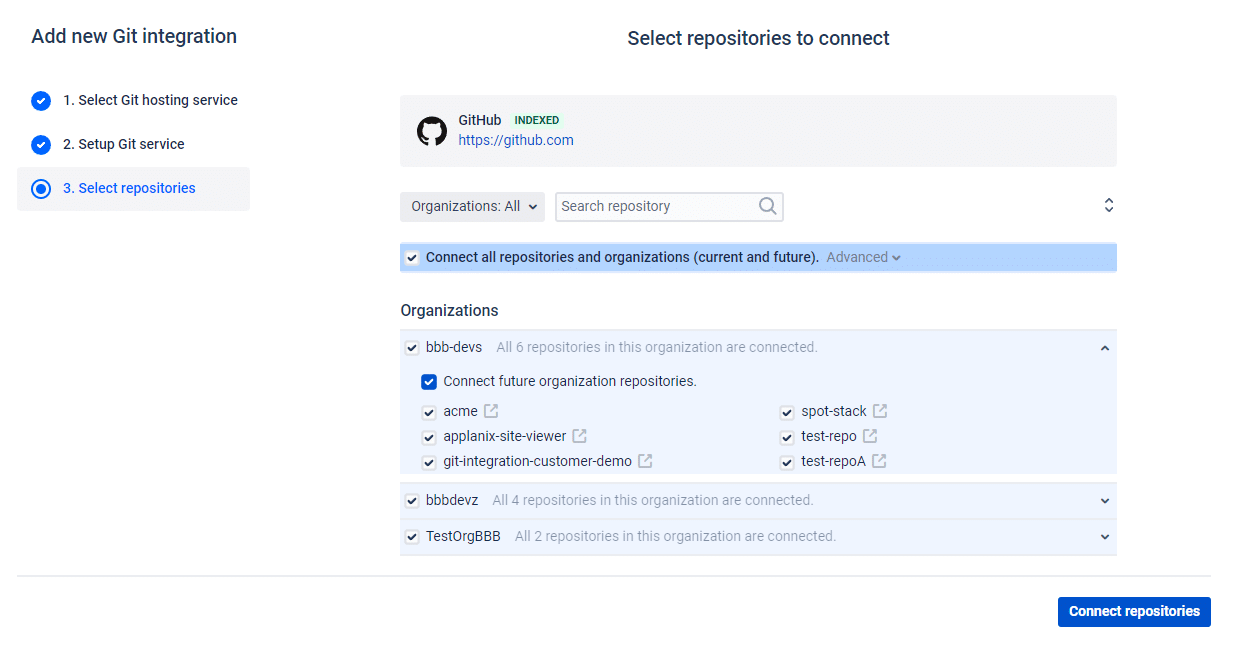Toggle Connect all repositories and organizations checkbox
This screenshot has height=645, width=1239.
pos(412,258)
